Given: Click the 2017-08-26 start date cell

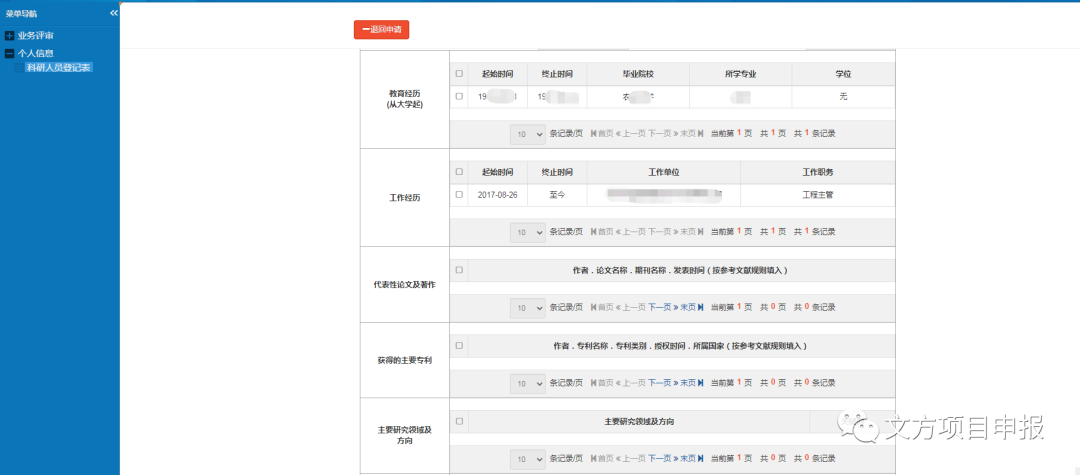Looking at the screenshot, I should tap(497, 196).
